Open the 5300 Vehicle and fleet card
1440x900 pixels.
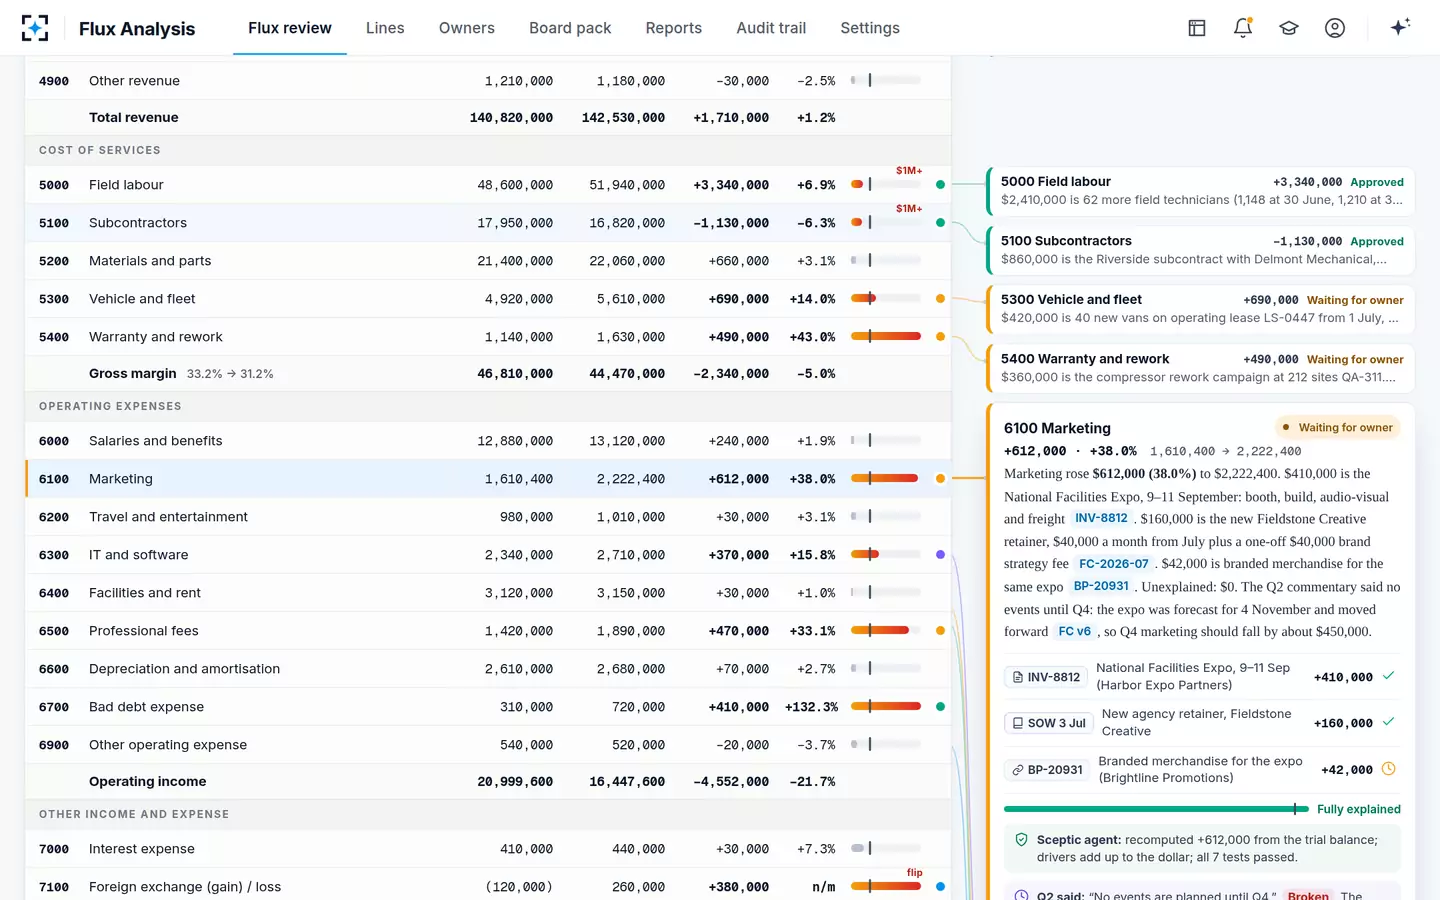[x=1201, y=309]
